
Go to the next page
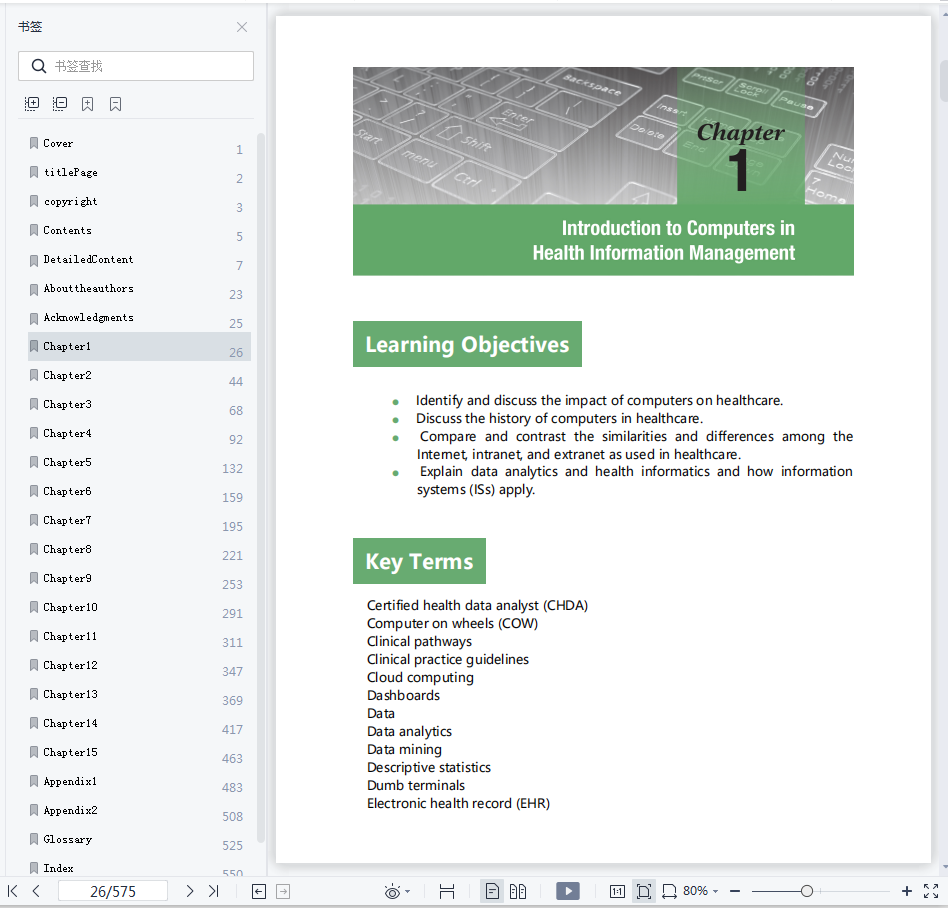190,891
